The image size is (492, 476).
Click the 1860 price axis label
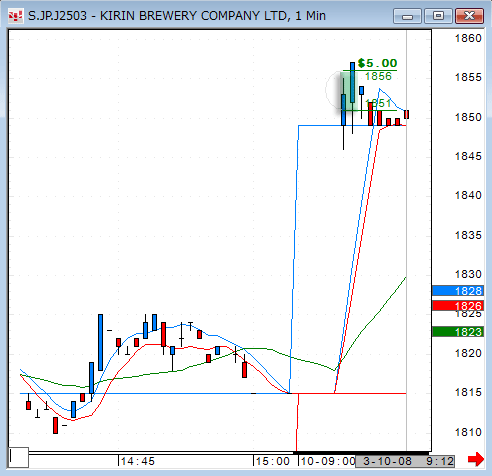(468, 38)
